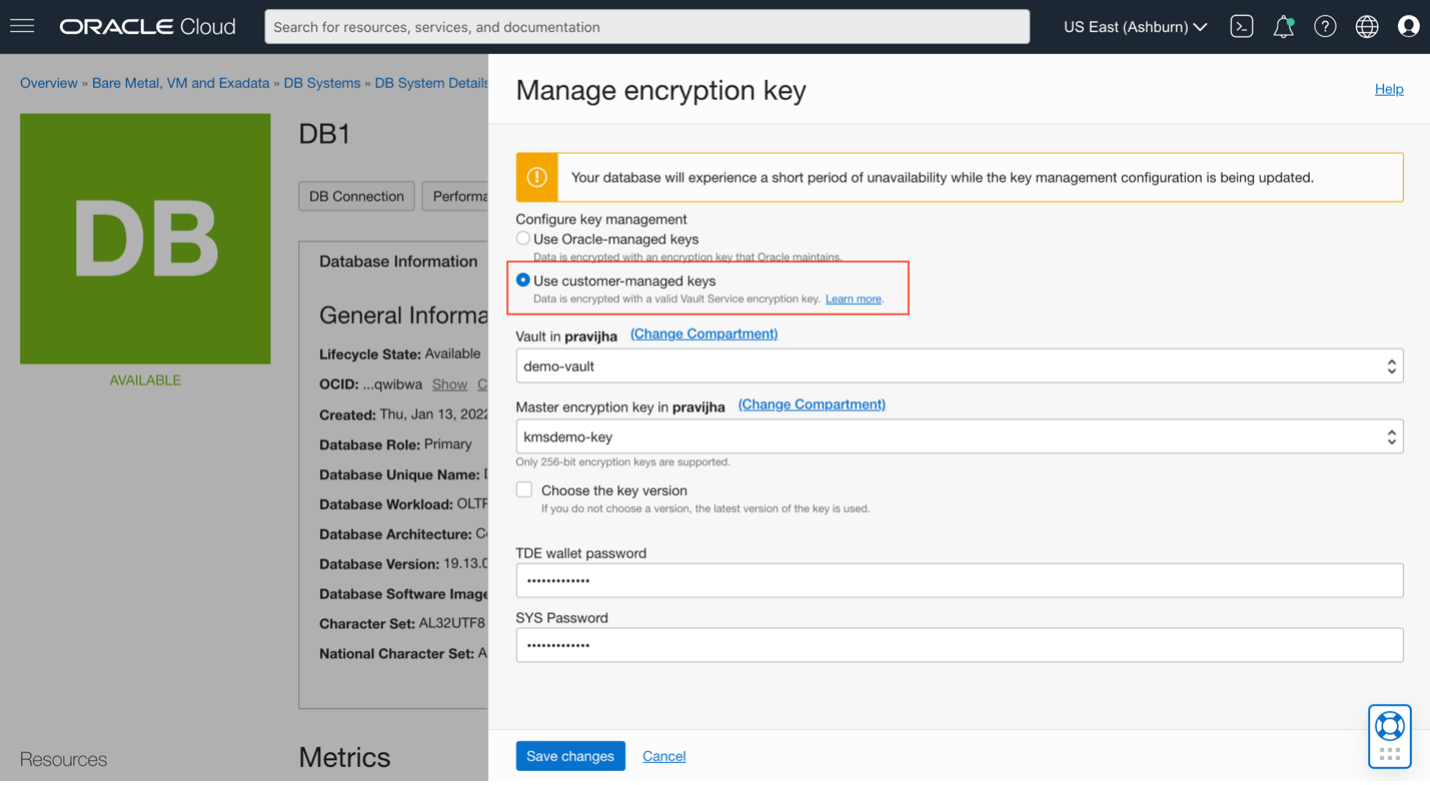Viewport: 1430px width, 785px height.
Task: Open the demo-vault dropdown
Action: [958, 365]
